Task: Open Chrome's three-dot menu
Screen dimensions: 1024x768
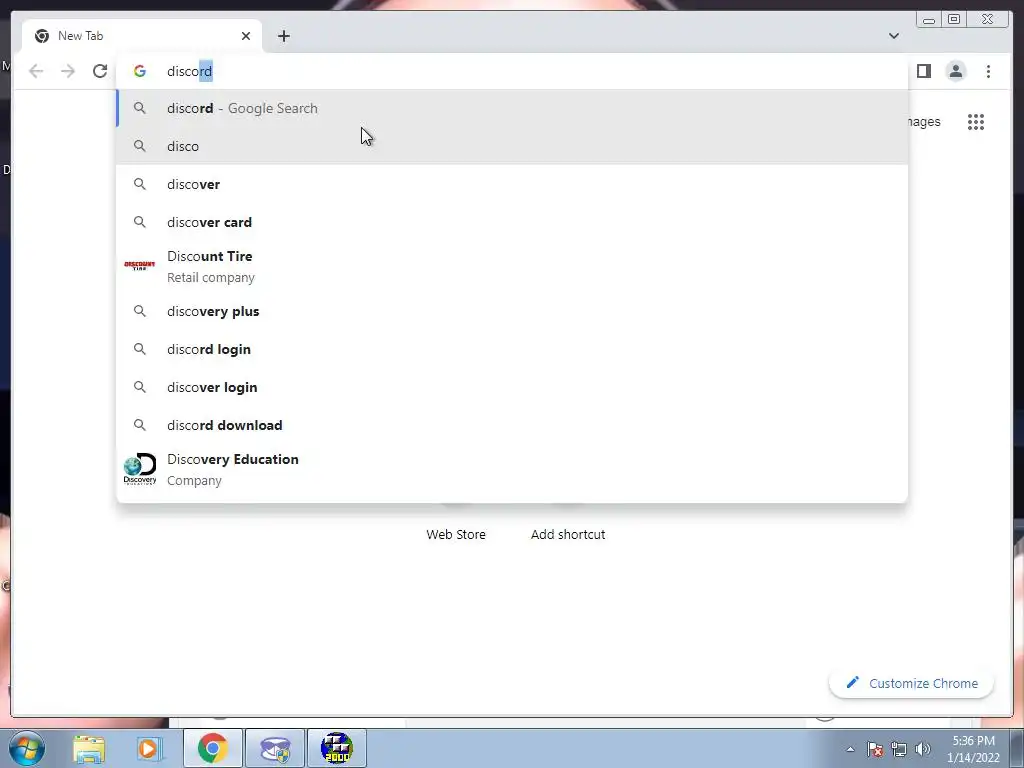Action: 988,71
